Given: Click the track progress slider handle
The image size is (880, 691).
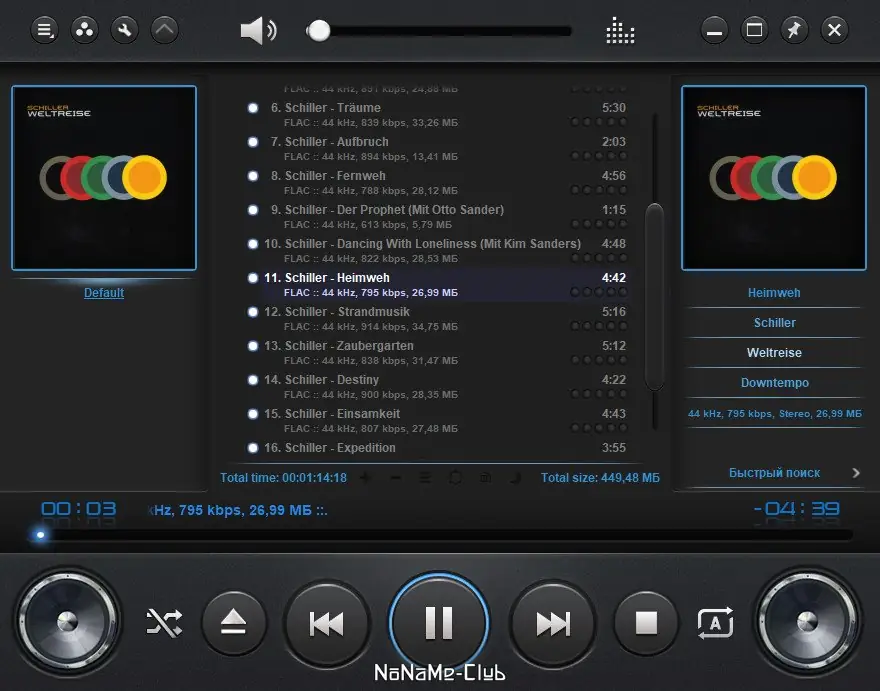Looking at the screenshot, I should (x=40, y=535).
